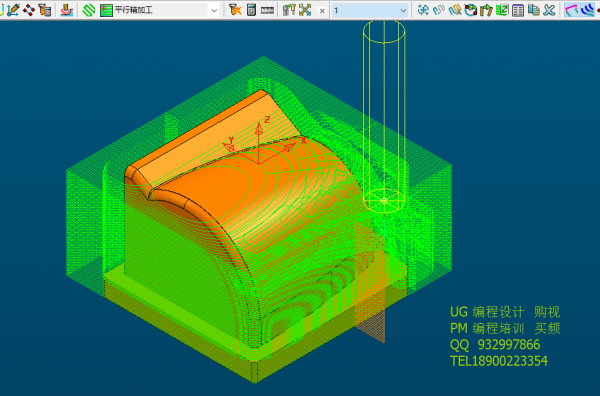Viewport: 600px width, 396px height.
Task: Open the calculator icon in toolbar
Action: 251,10
